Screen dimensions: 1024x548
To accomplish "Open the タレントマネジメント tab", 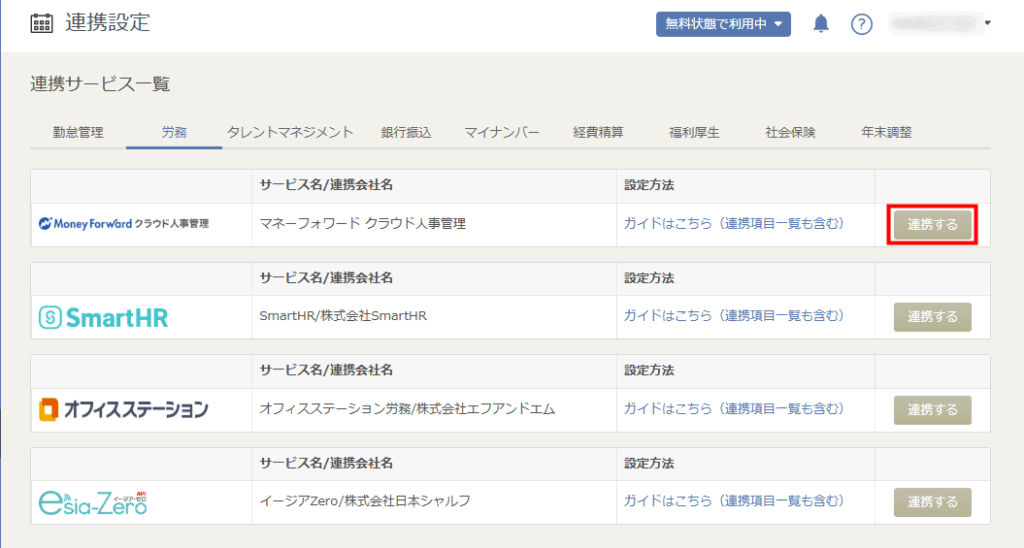I will 290,132.
